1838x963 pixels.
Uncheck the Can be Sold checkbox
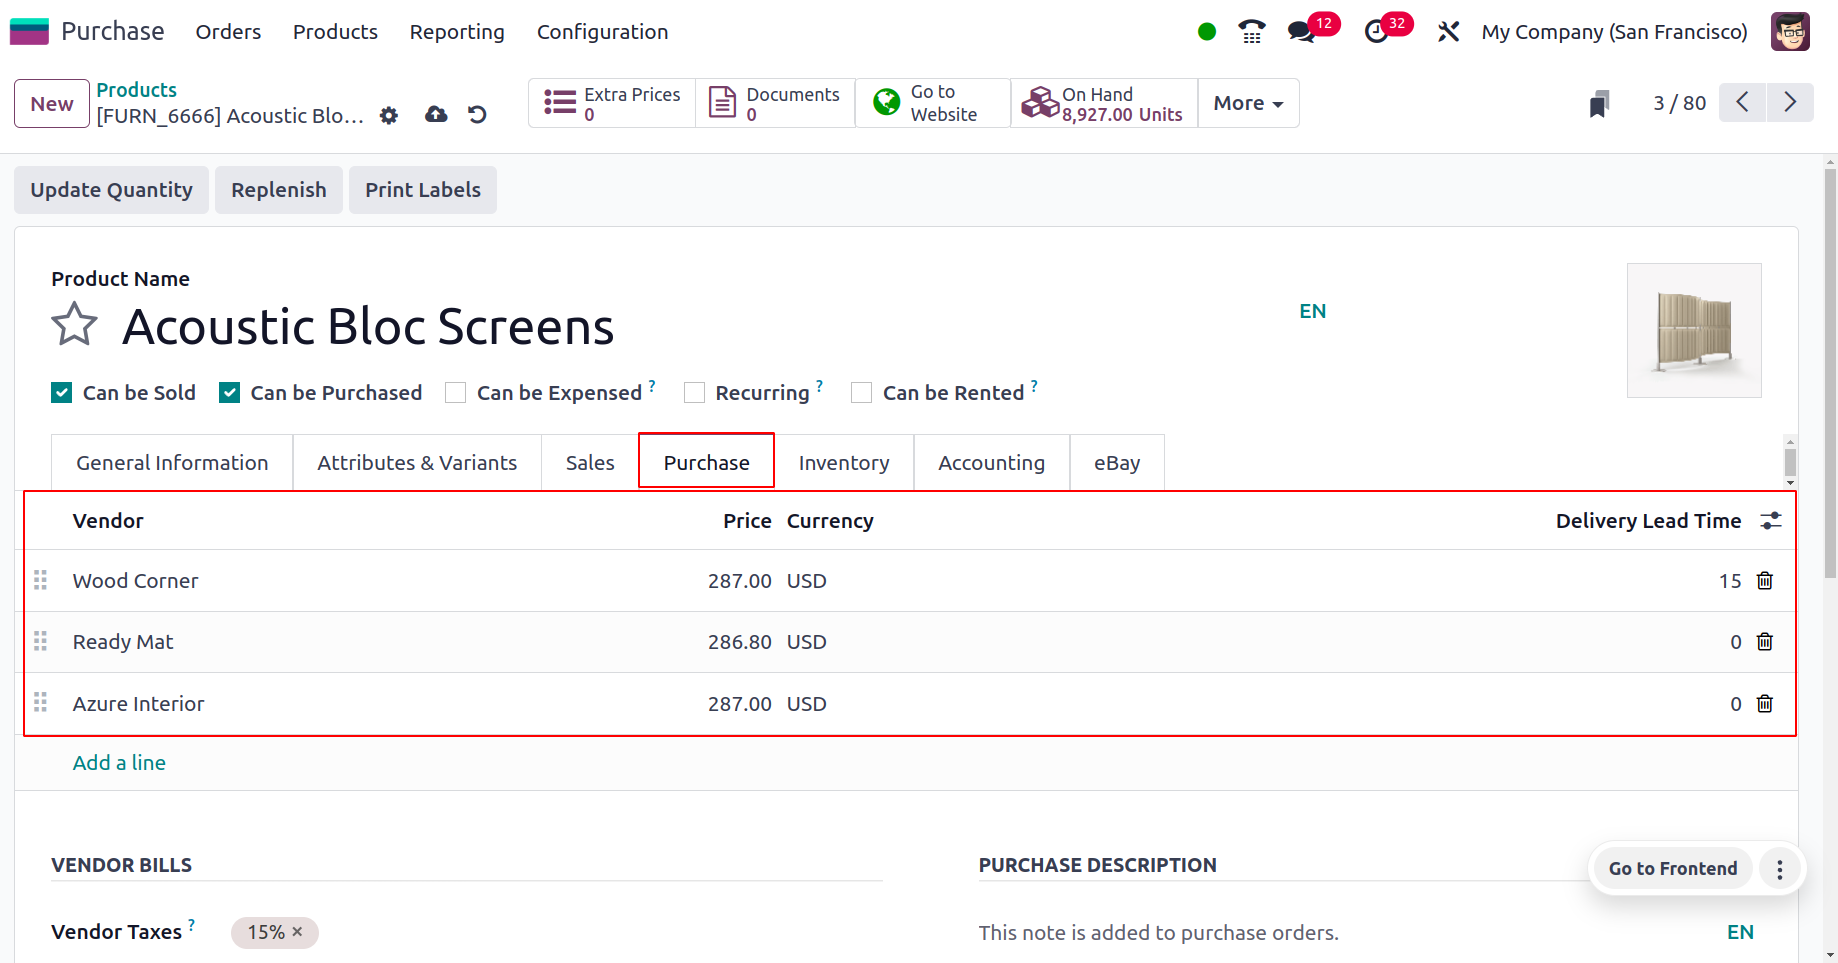pyautogui.click(x=61, y=392)
